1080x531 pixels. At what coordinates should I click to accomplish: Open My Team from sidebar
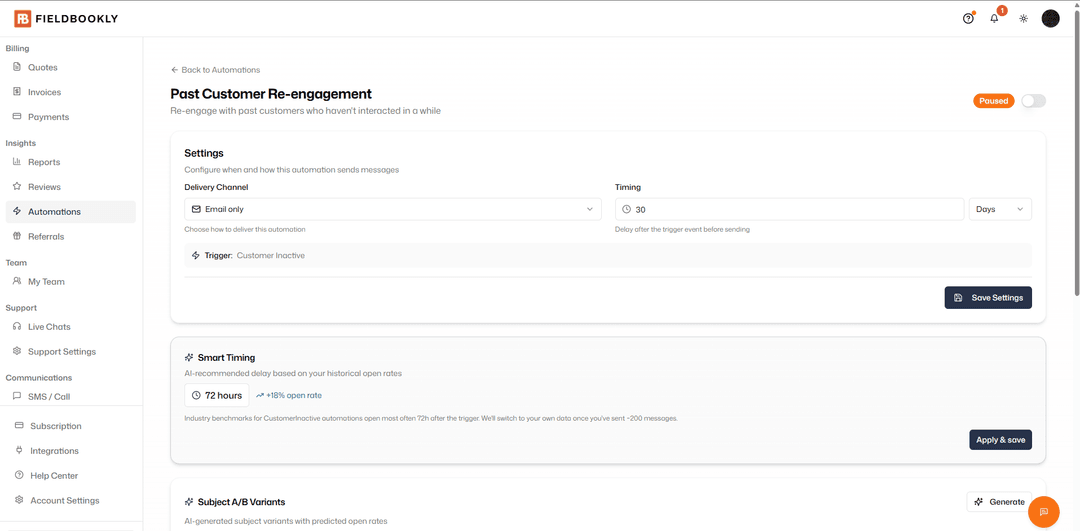coord(70,281)
